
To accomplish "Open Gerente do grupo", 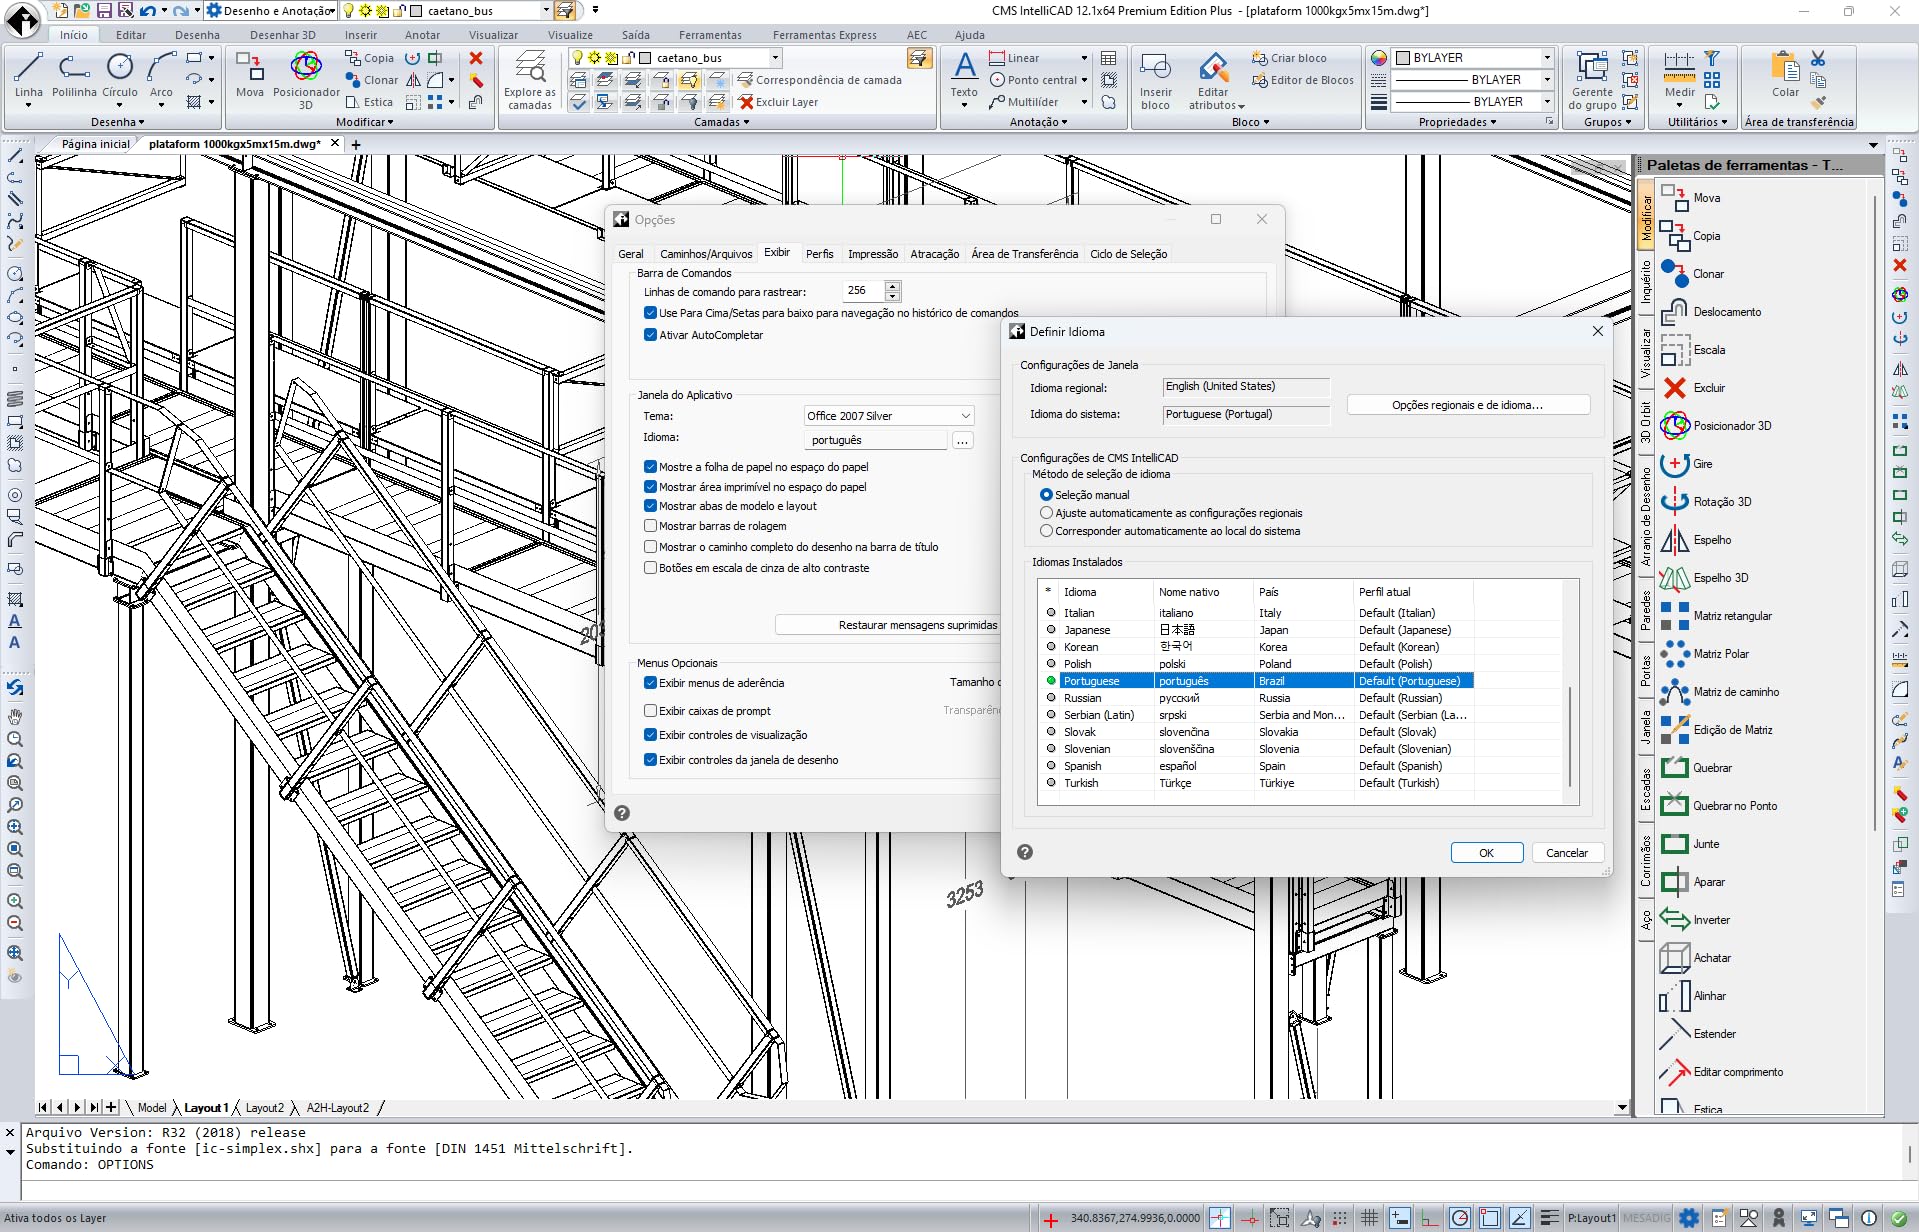I will [x=1592, y=80].
